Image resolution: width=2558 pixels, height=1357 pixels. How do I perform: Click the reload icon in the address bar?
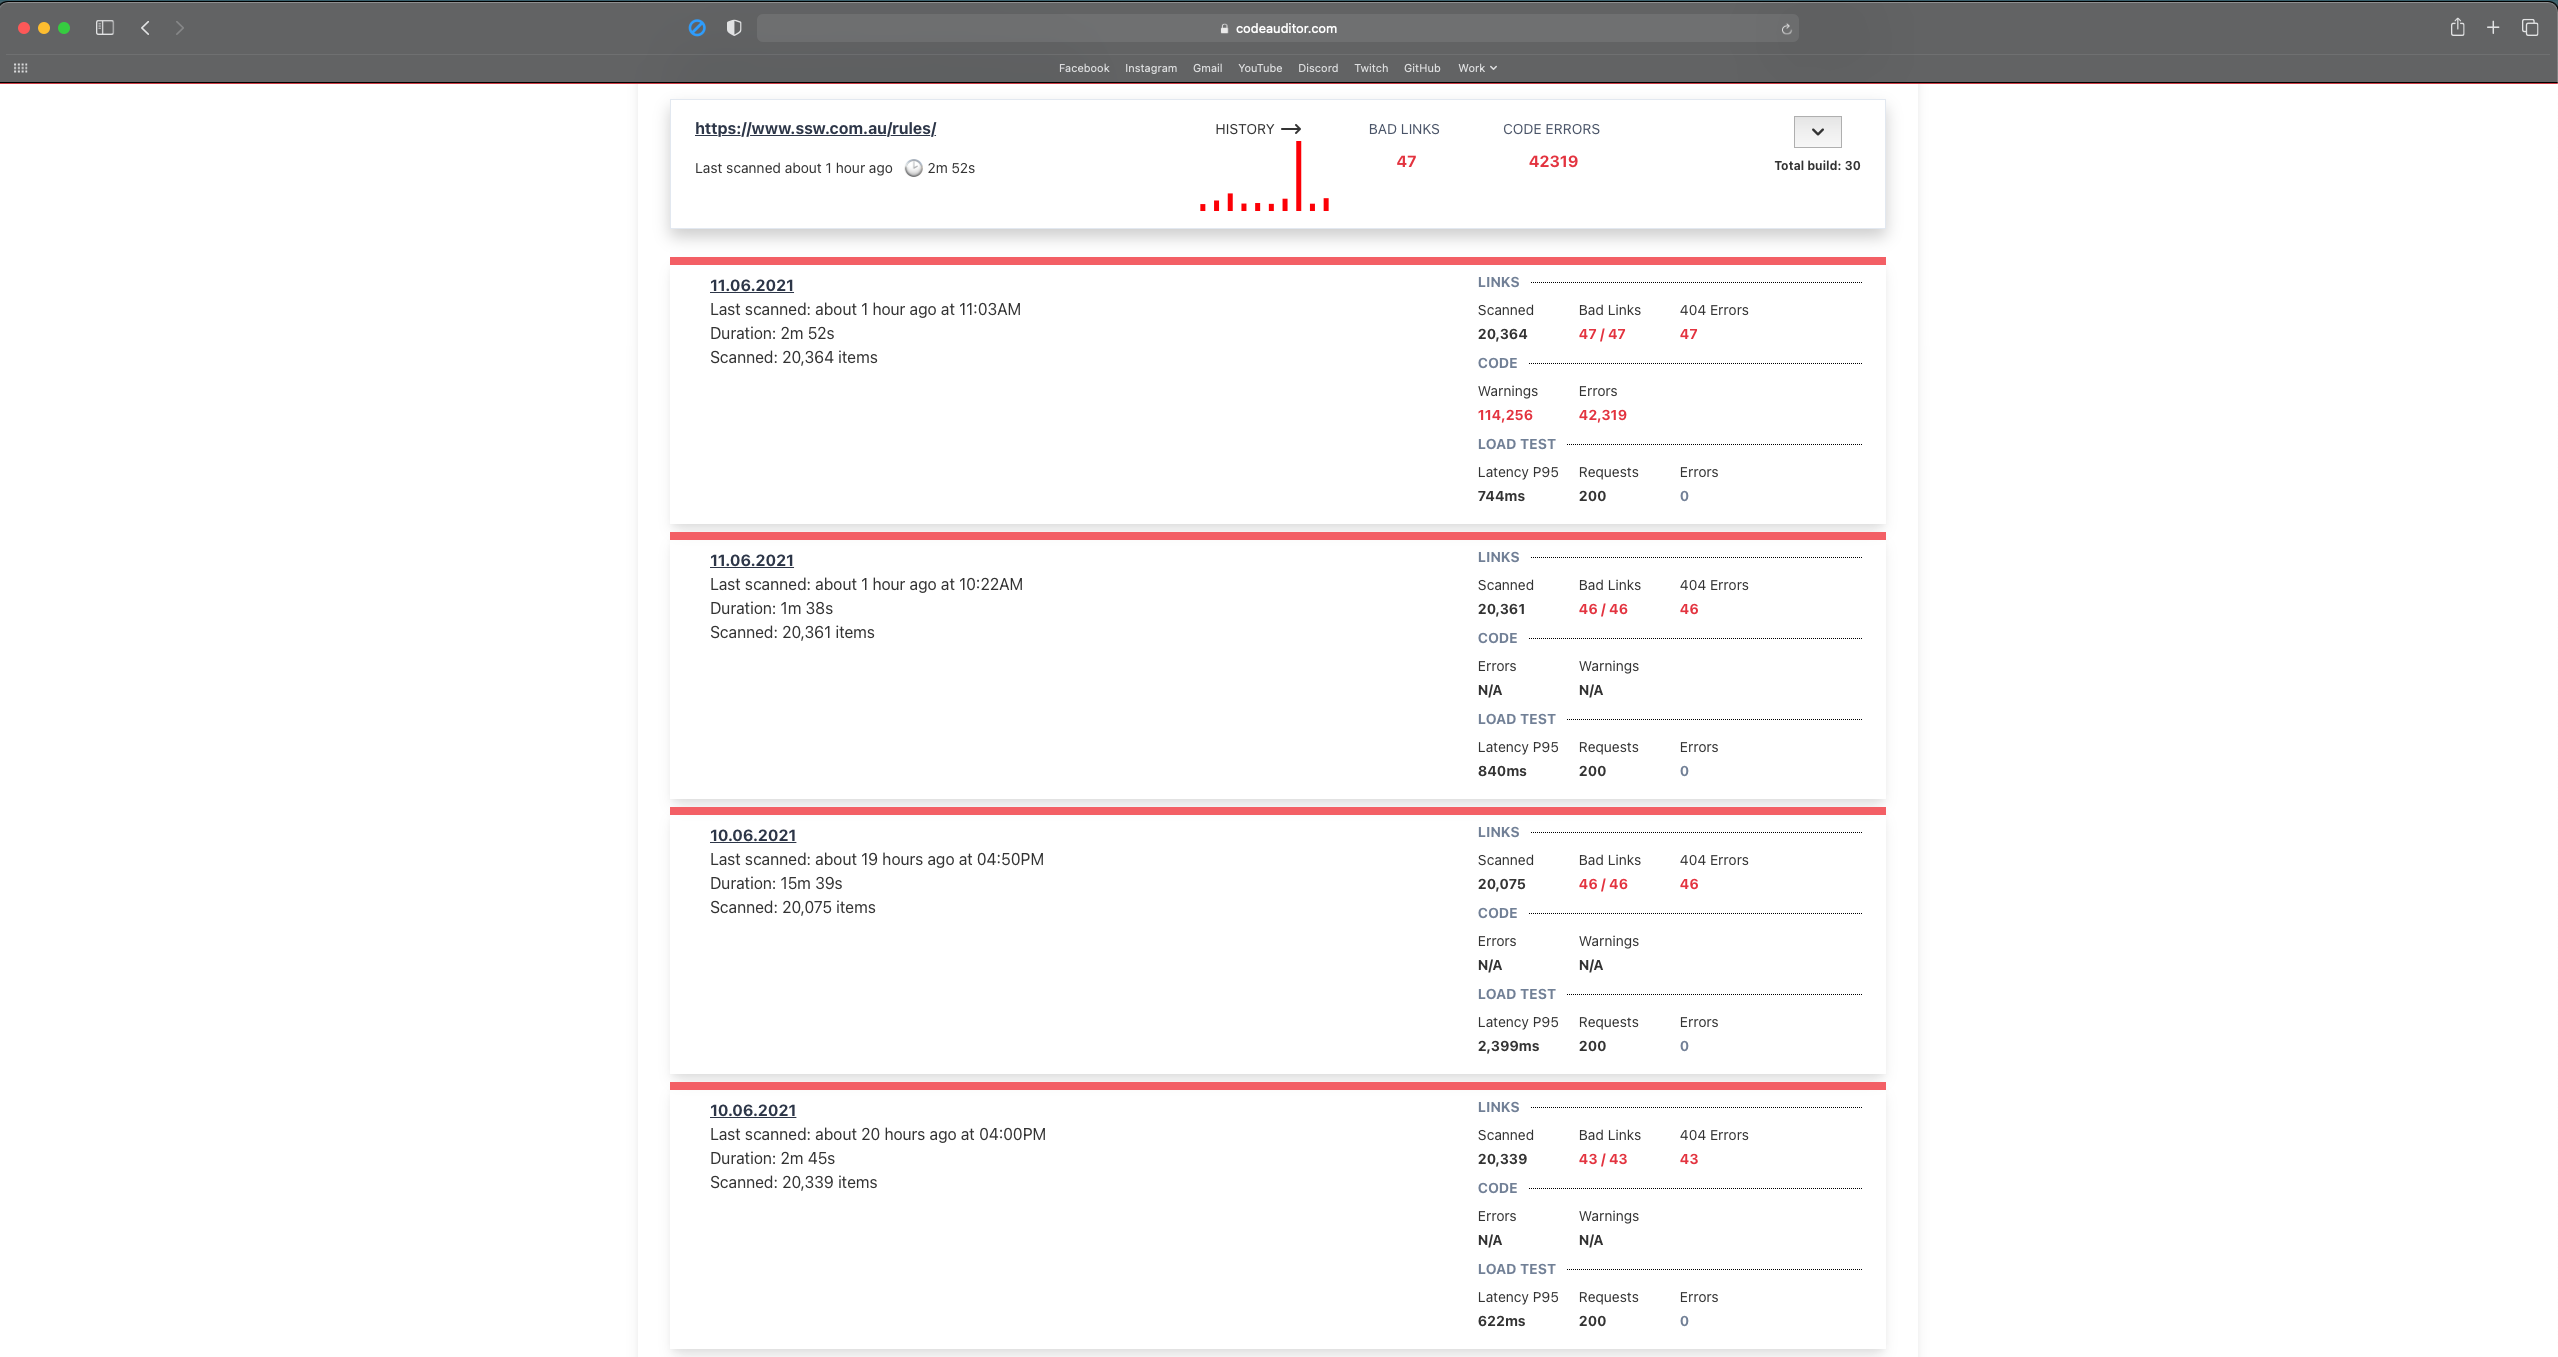(1785, 28)
